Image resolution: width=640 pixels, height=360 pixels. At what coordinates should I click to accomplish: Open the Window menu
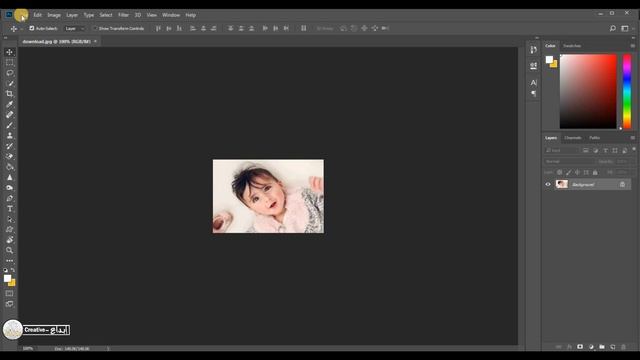click(x=171, y=15)
